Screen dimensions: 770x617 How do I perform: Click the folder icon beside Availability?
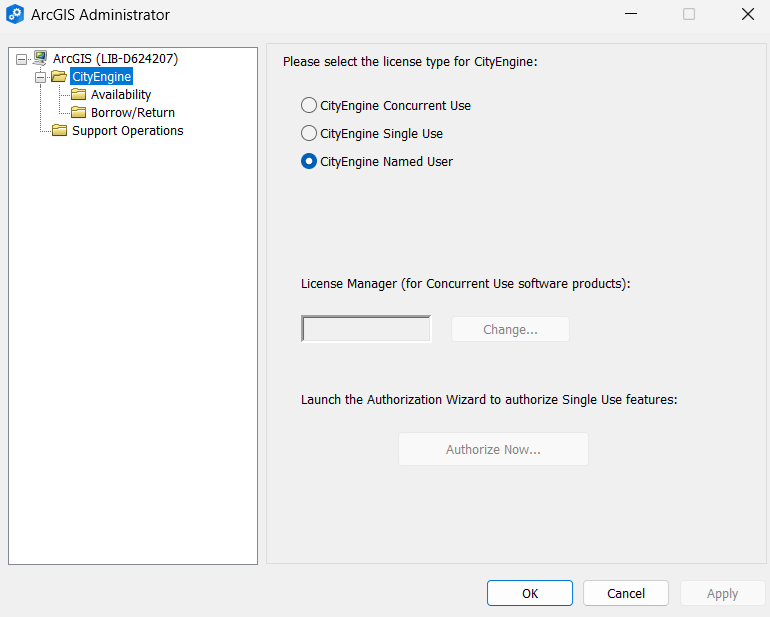tap(78, 95)
